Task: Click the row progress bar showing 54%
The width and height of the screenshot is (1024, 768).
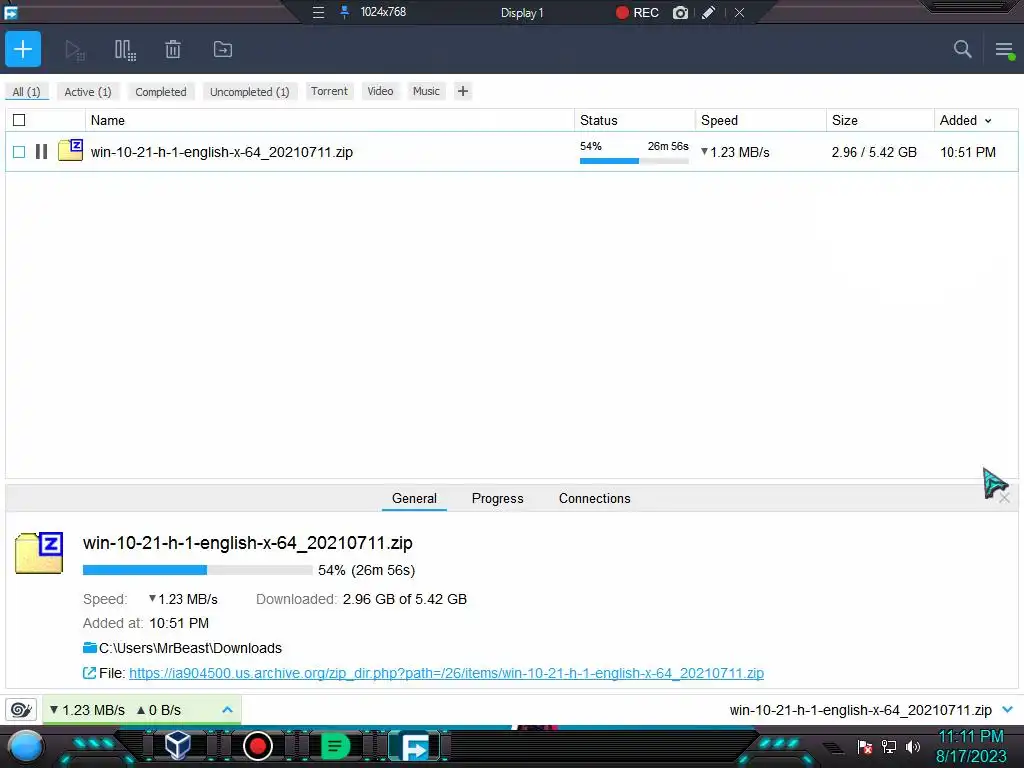Action: click(634, 161)
